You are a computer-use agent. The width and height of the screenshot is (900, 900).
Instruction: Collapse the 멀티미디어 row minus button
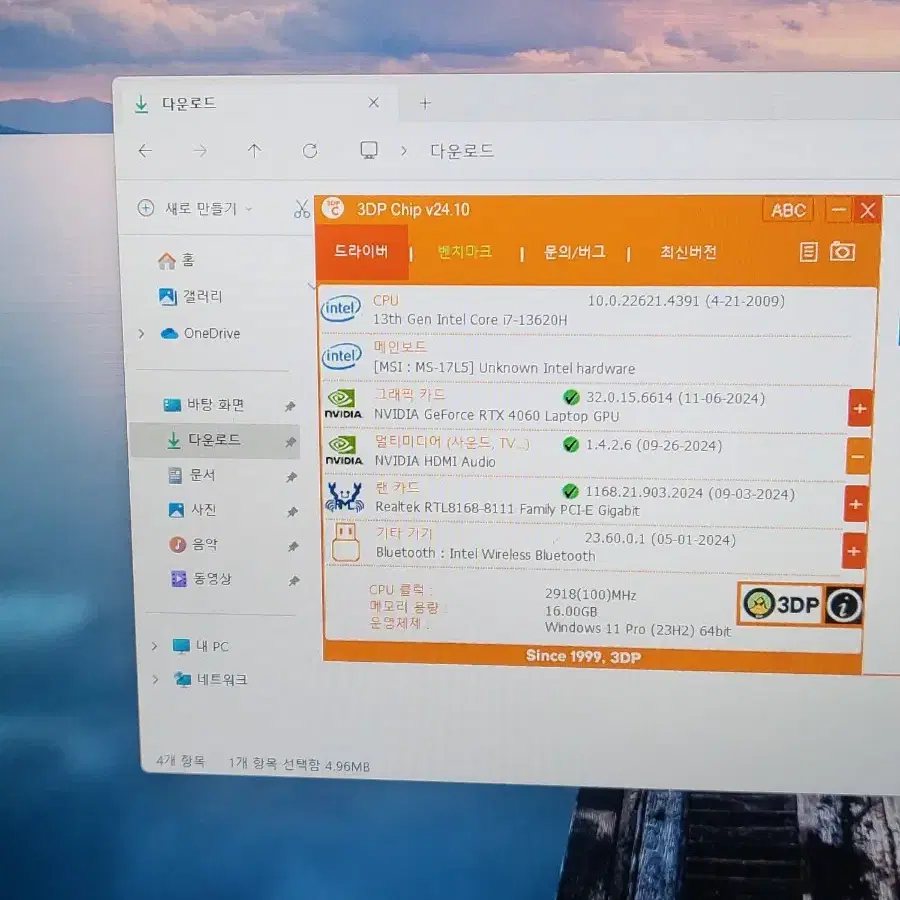(858, 456)
